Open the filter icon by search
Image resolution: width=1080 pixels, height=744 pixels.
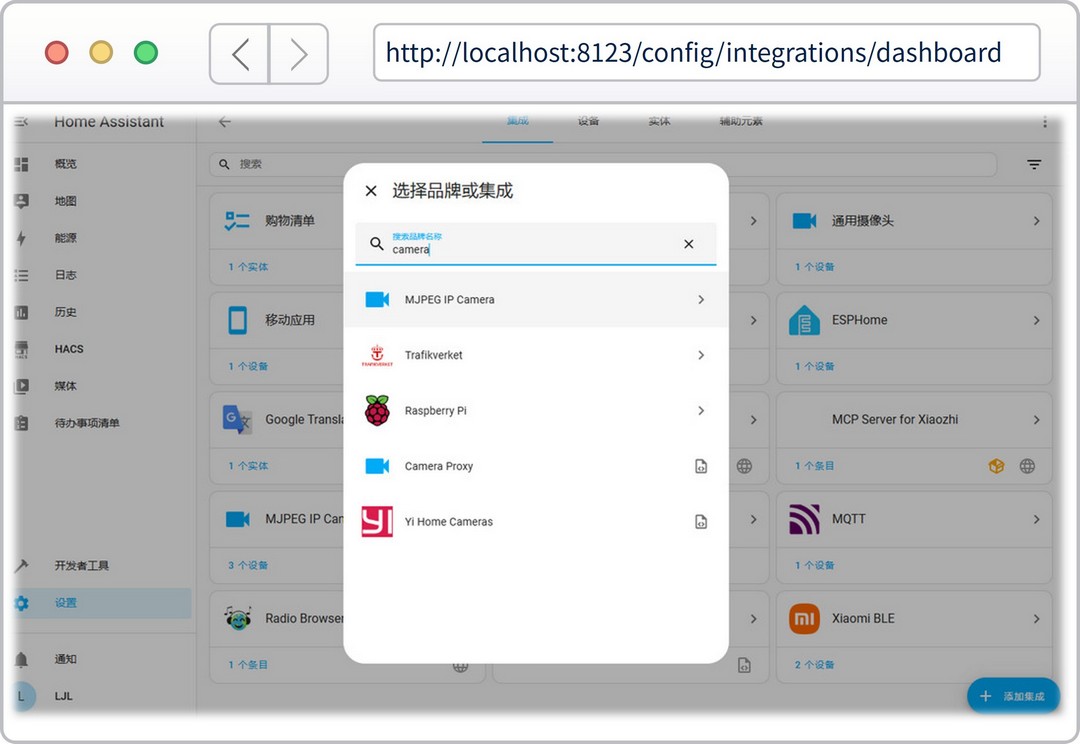(x=1034, y=165)
